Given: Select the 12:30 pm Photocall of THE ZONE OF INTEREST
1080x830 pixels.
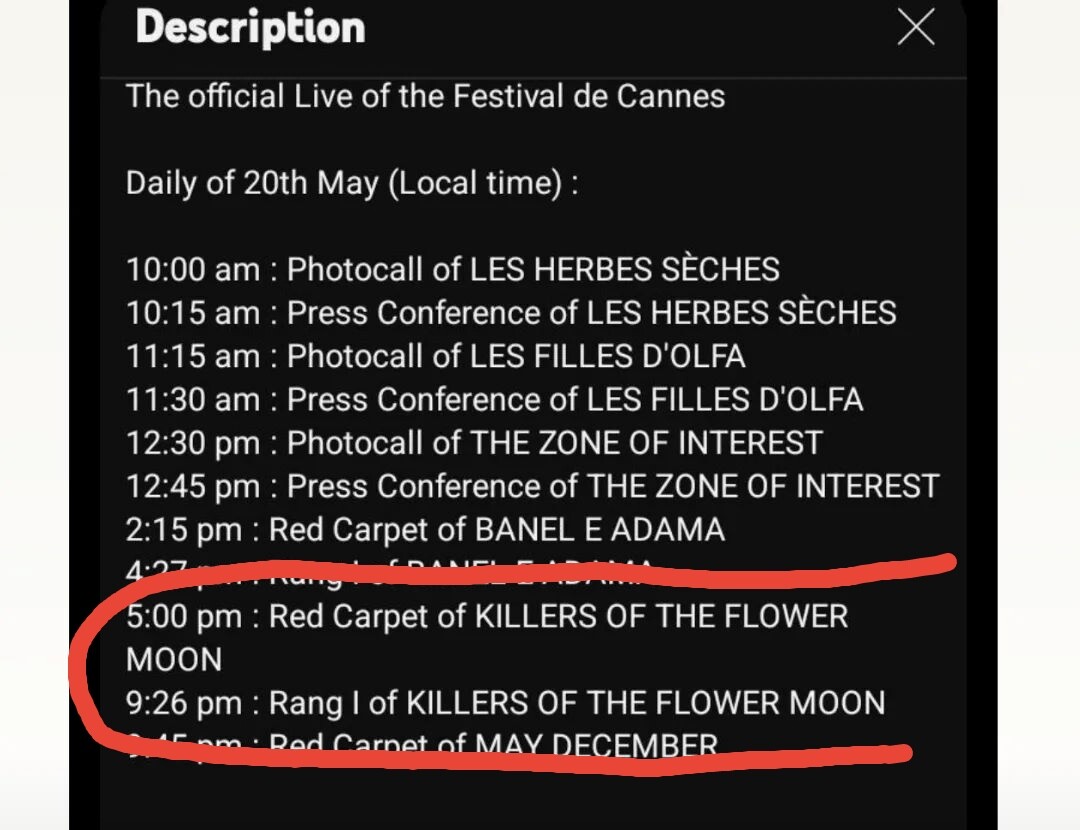Looking at the screenshot, I should click(x=474, y=443).
